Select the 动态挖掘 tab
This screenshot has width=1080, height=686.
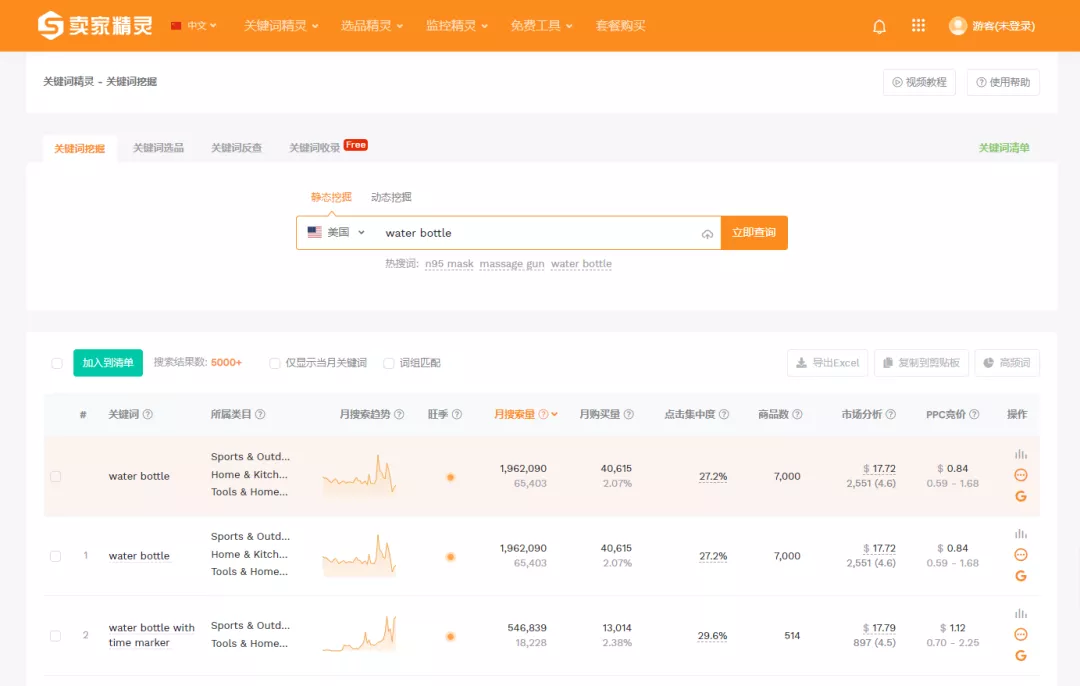391,197
